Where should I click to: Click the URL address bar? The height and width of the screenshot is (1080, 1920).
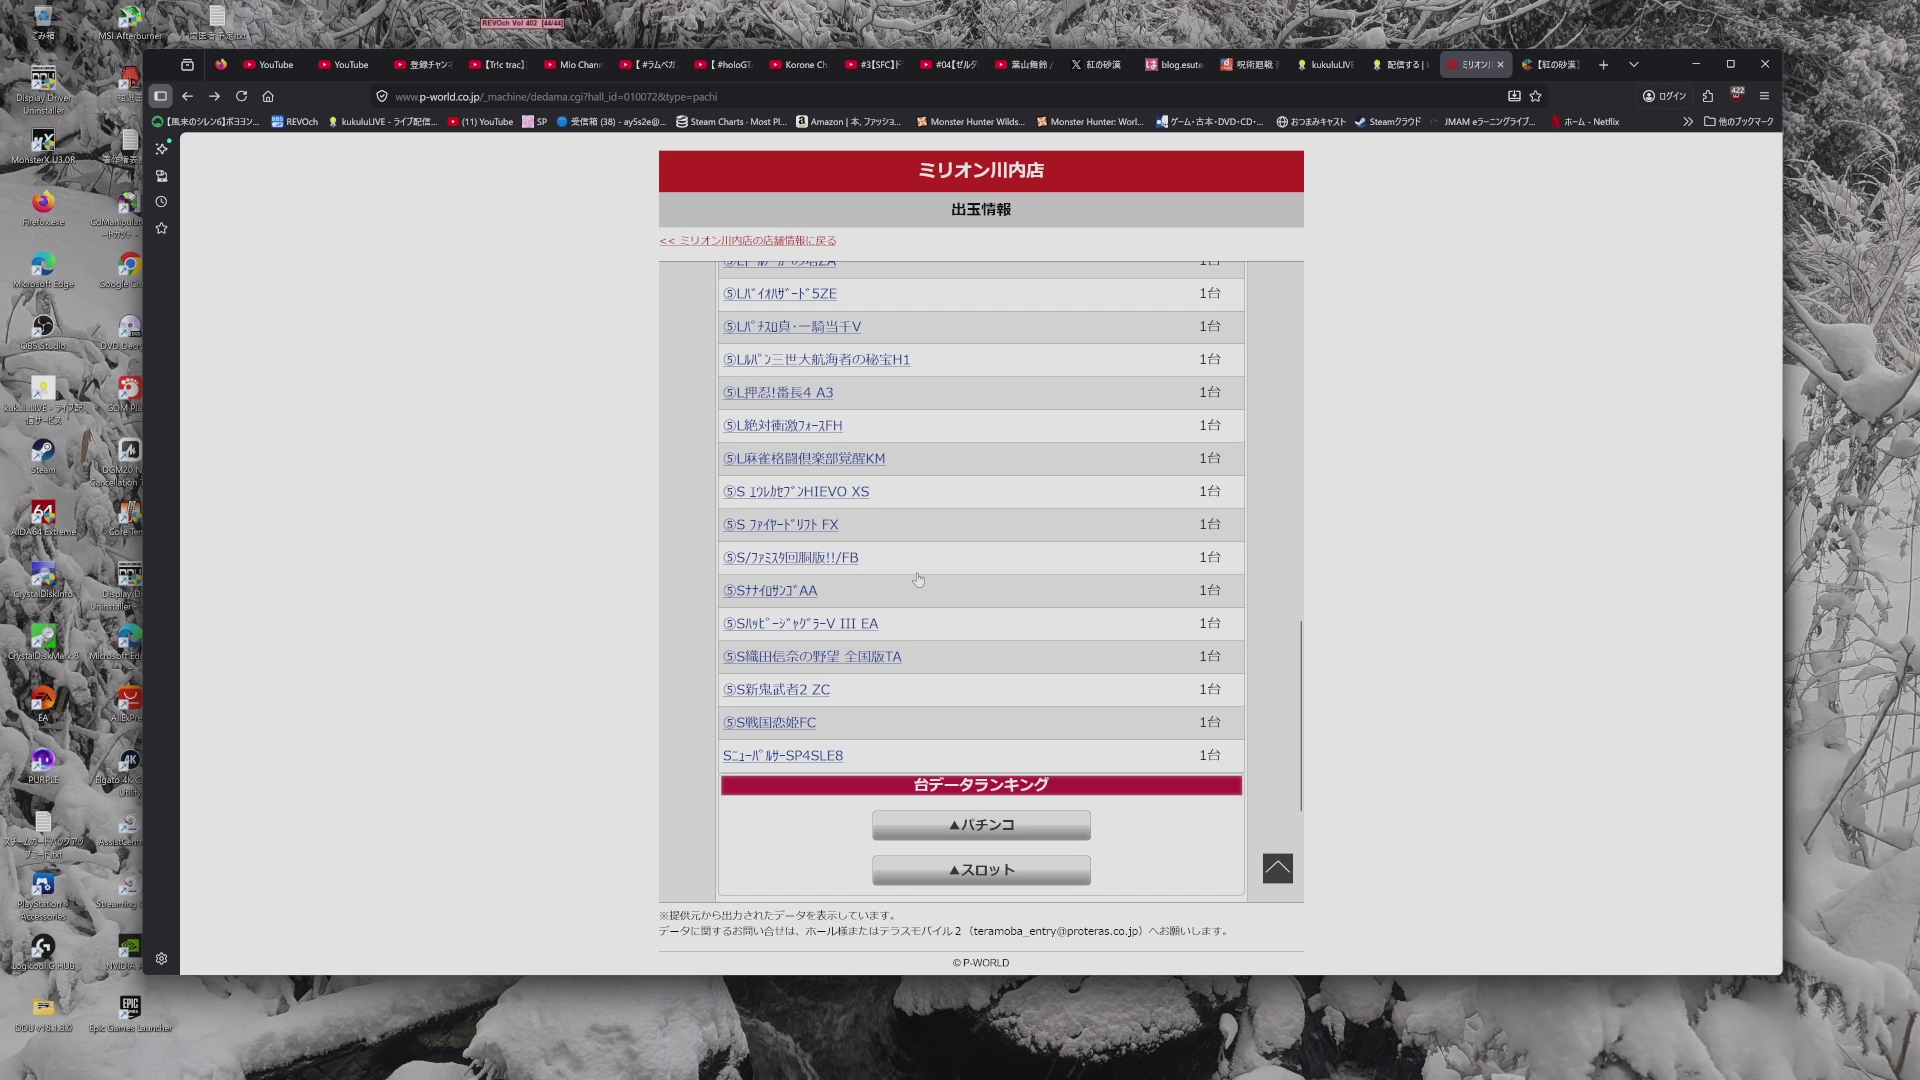coord(900,96)
